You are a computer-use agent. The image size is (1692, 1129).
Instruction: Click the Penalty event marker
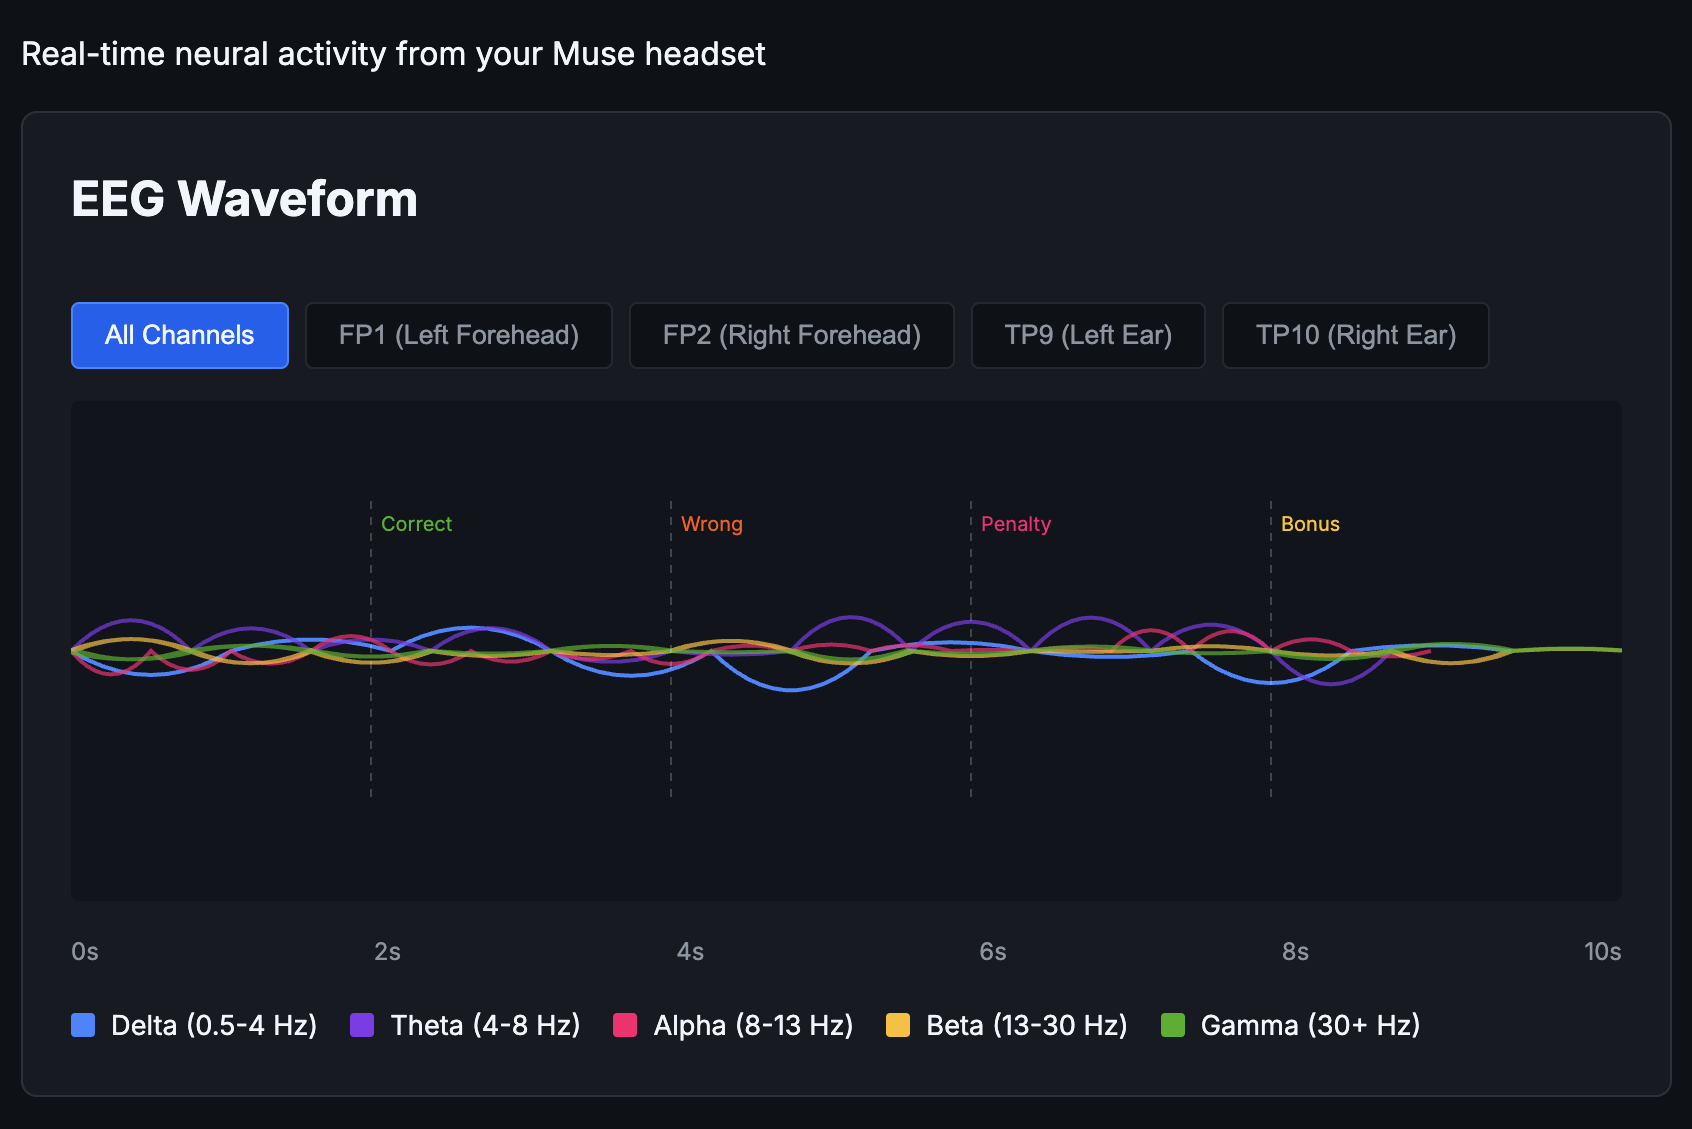[x=1015, y=523]
